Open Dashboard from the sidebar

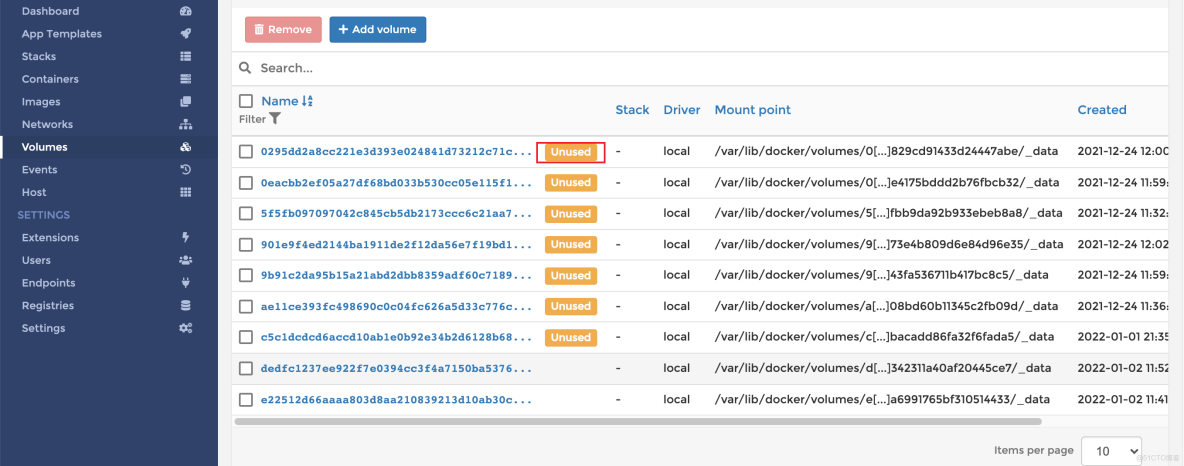50,11
